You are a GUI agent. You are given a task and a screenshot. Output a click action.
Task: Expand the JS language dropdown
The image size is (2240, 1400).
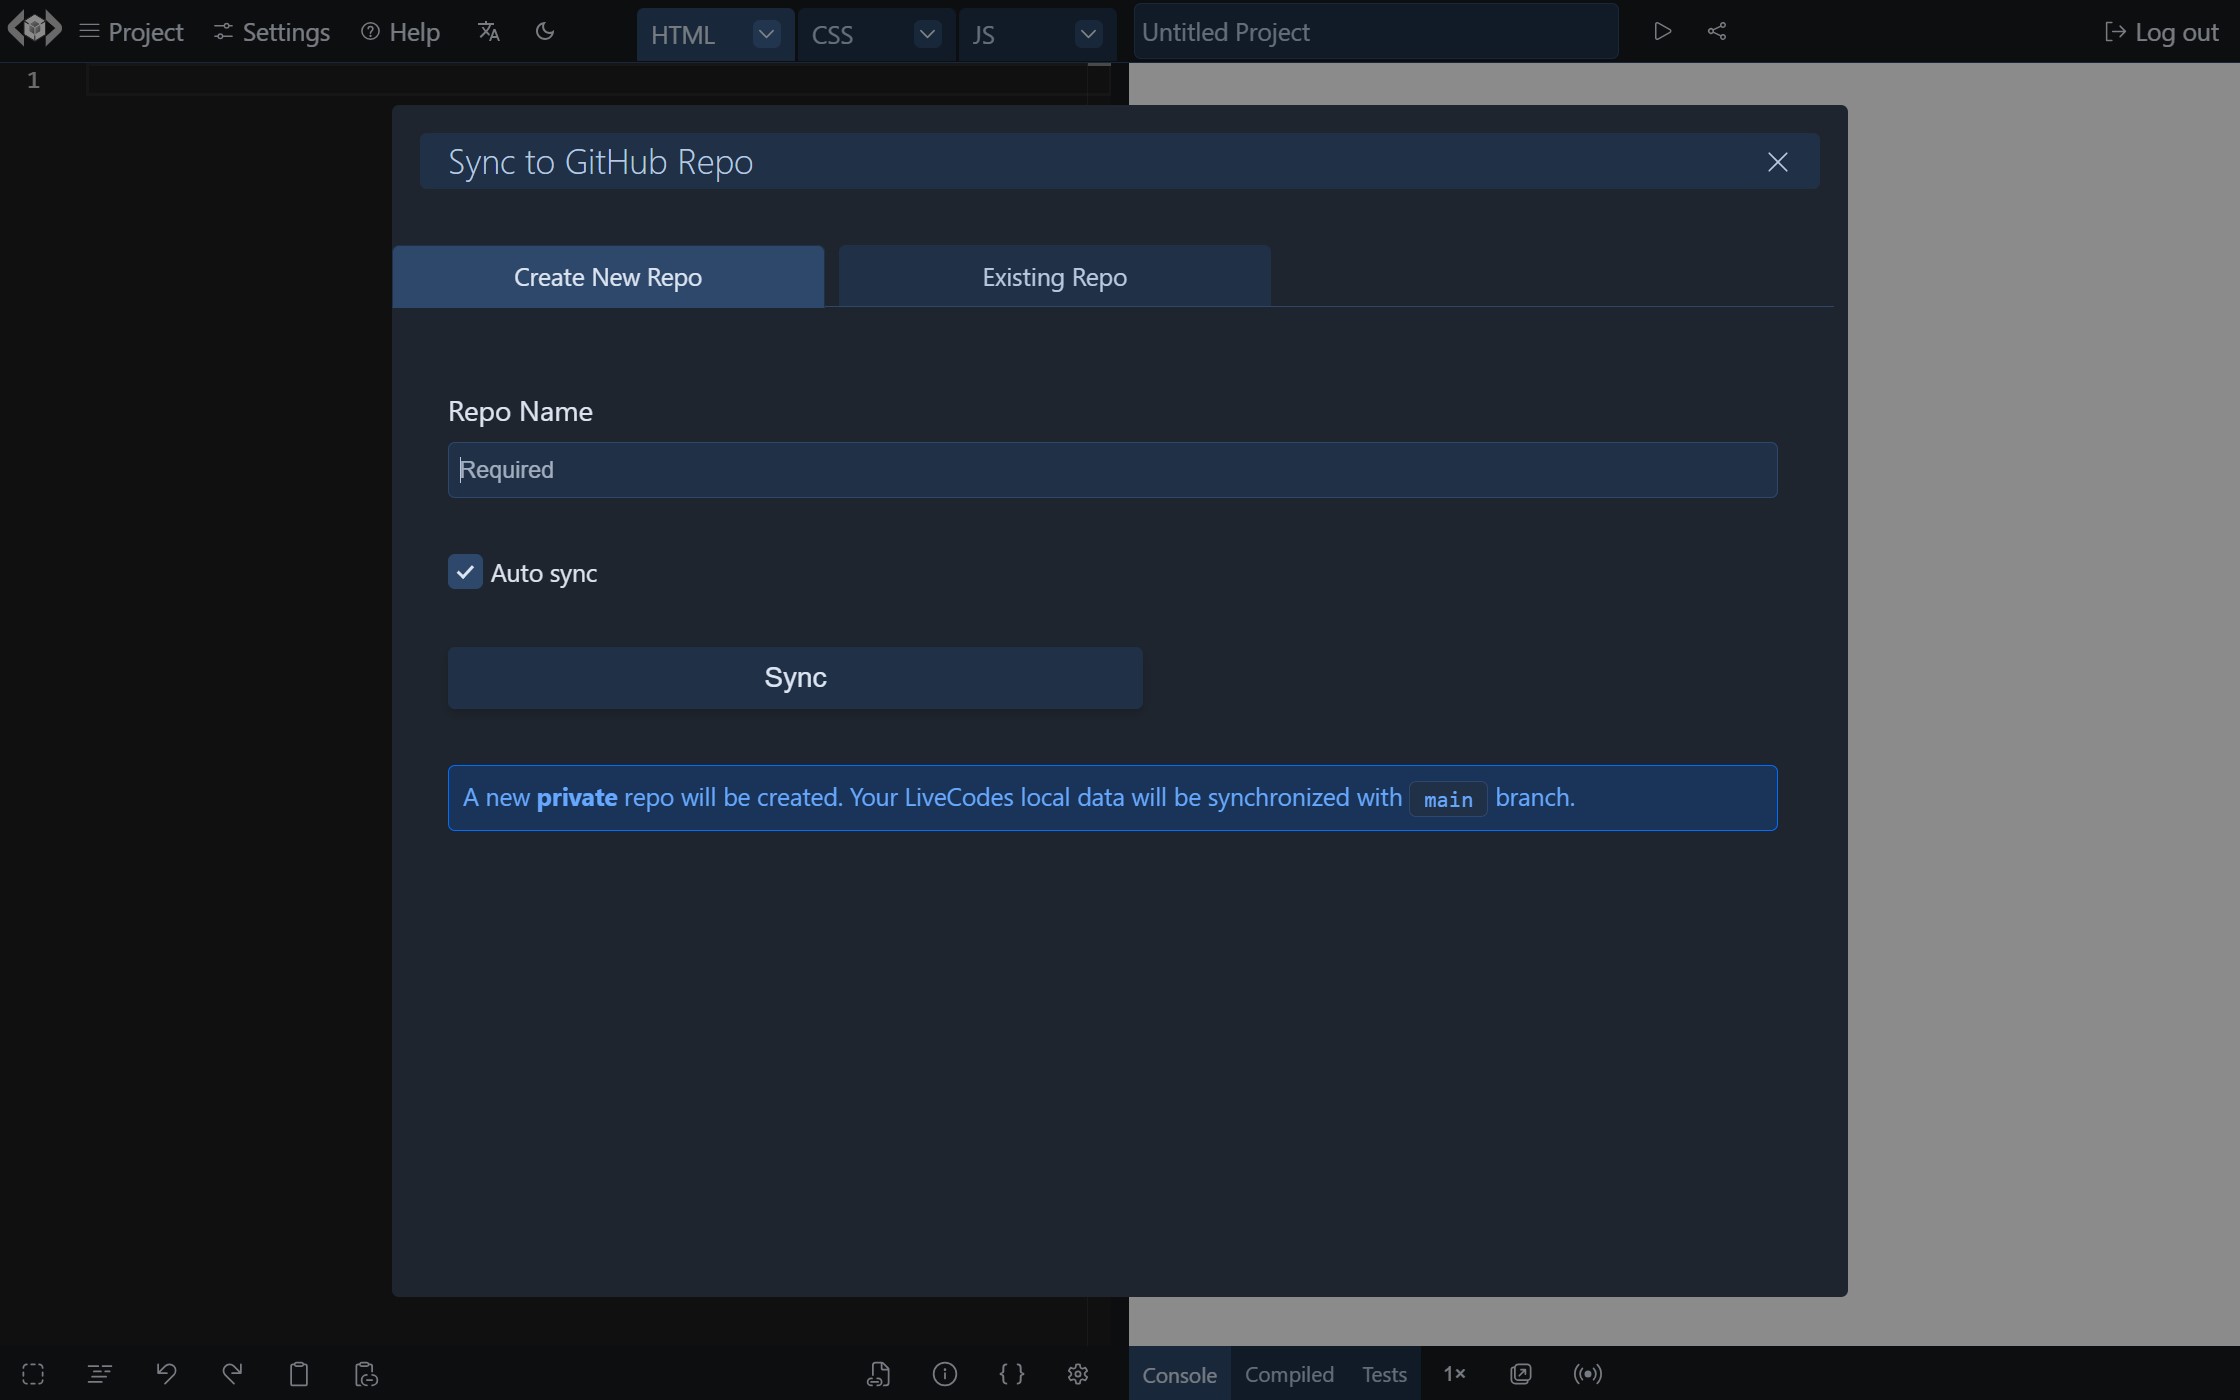coord(1089,31)
